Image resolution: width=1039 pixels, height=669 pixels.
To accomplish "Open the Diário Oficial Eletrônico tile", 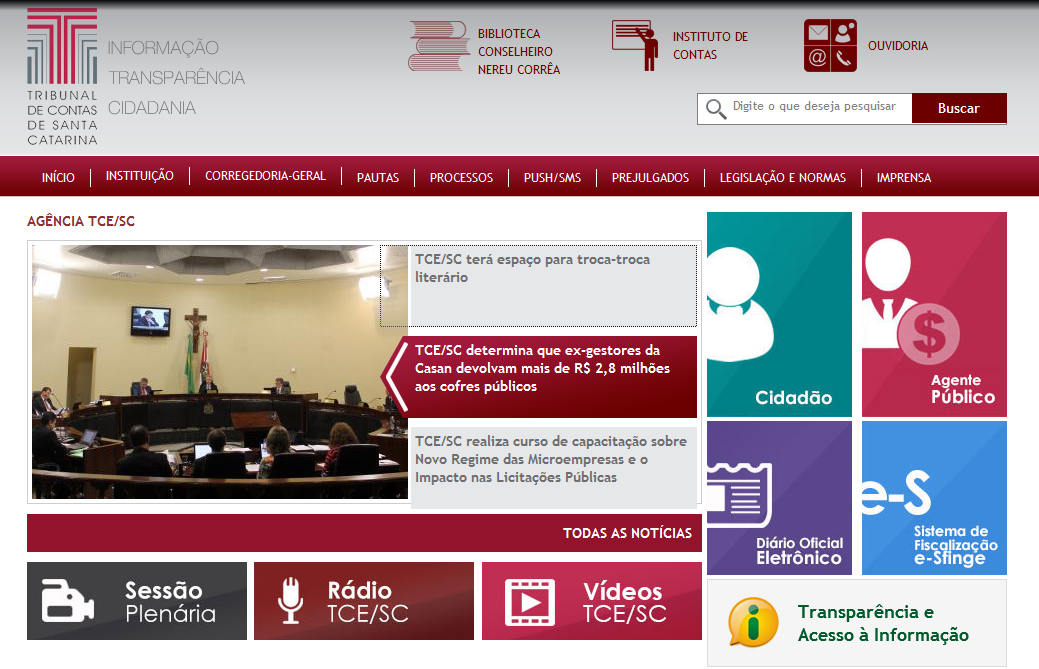I will point(779,498).
